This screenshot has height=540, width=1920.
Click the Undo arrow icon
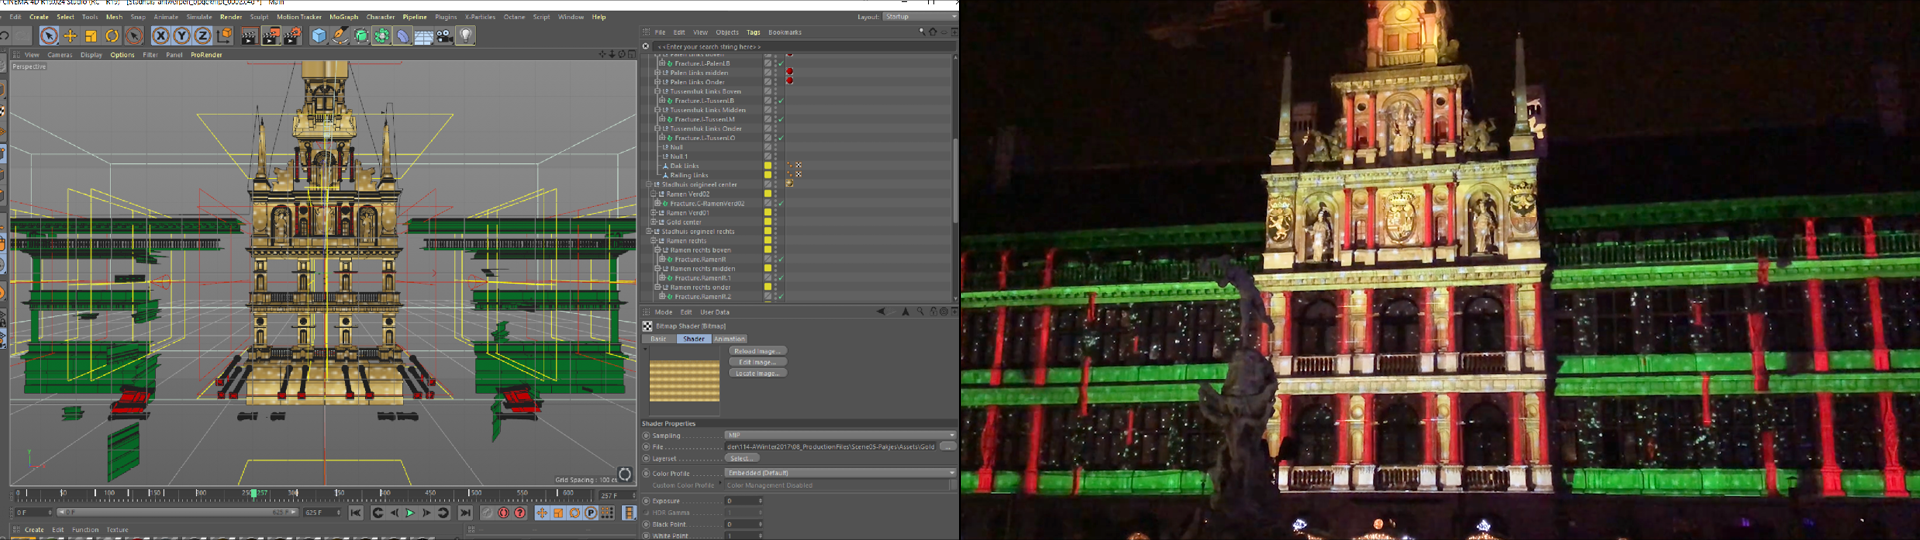(5, 35)
